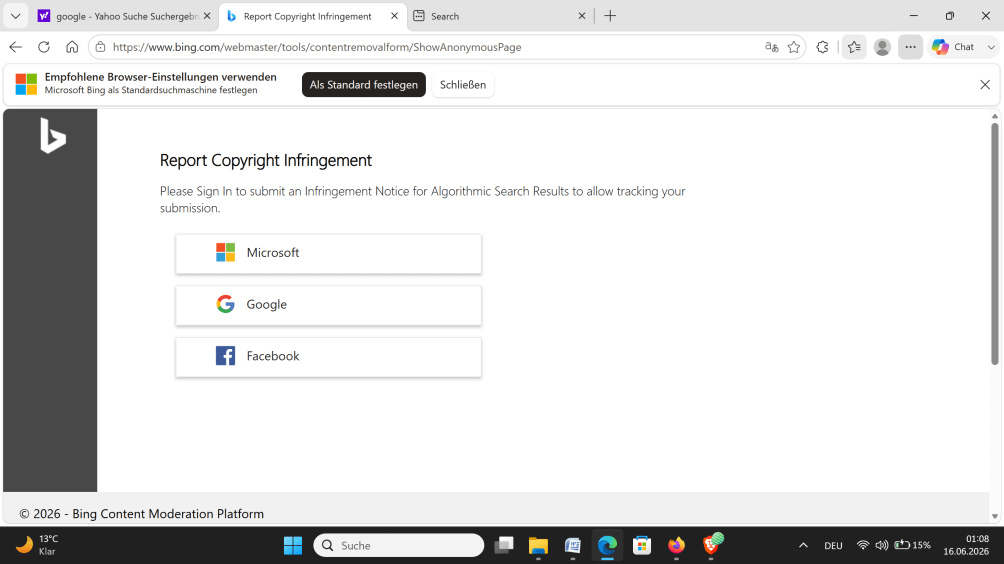Click scroll down arrow of page
Screen dimensions: 1004x564
coord(994,516)
